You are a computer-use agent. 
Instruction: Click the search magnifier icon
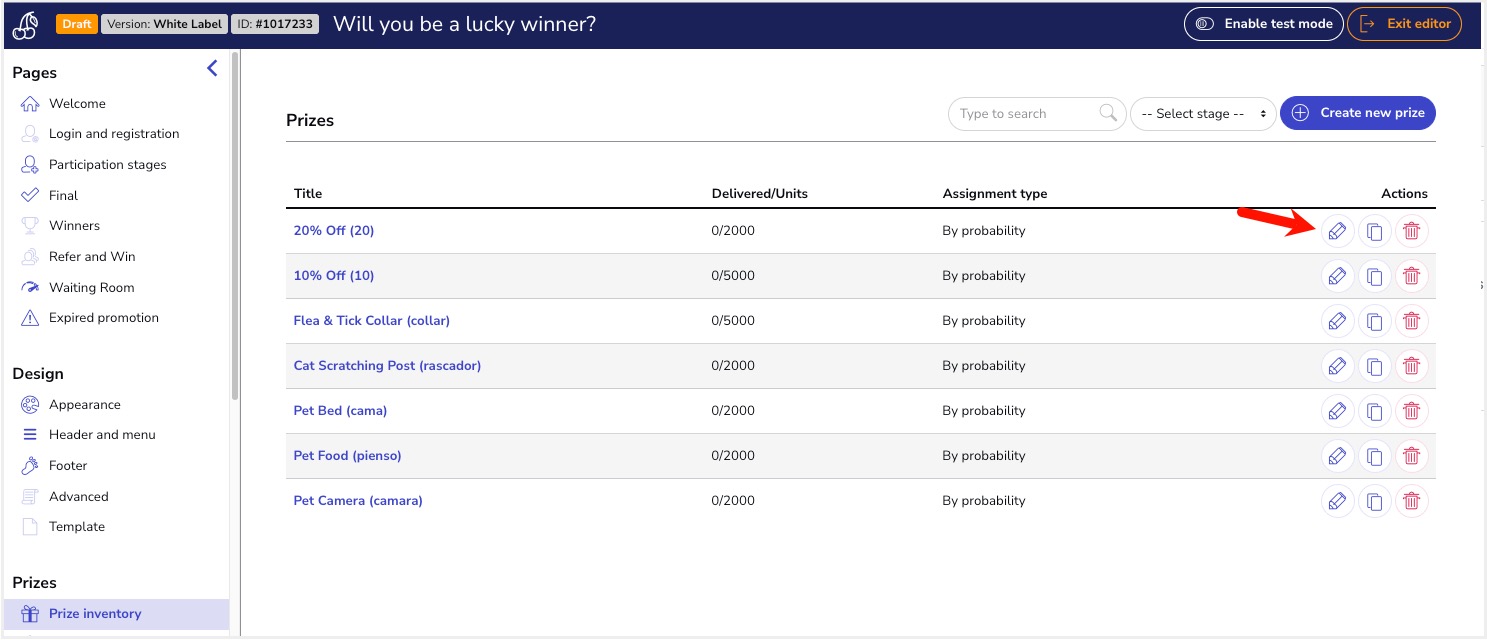(1108, 113)
